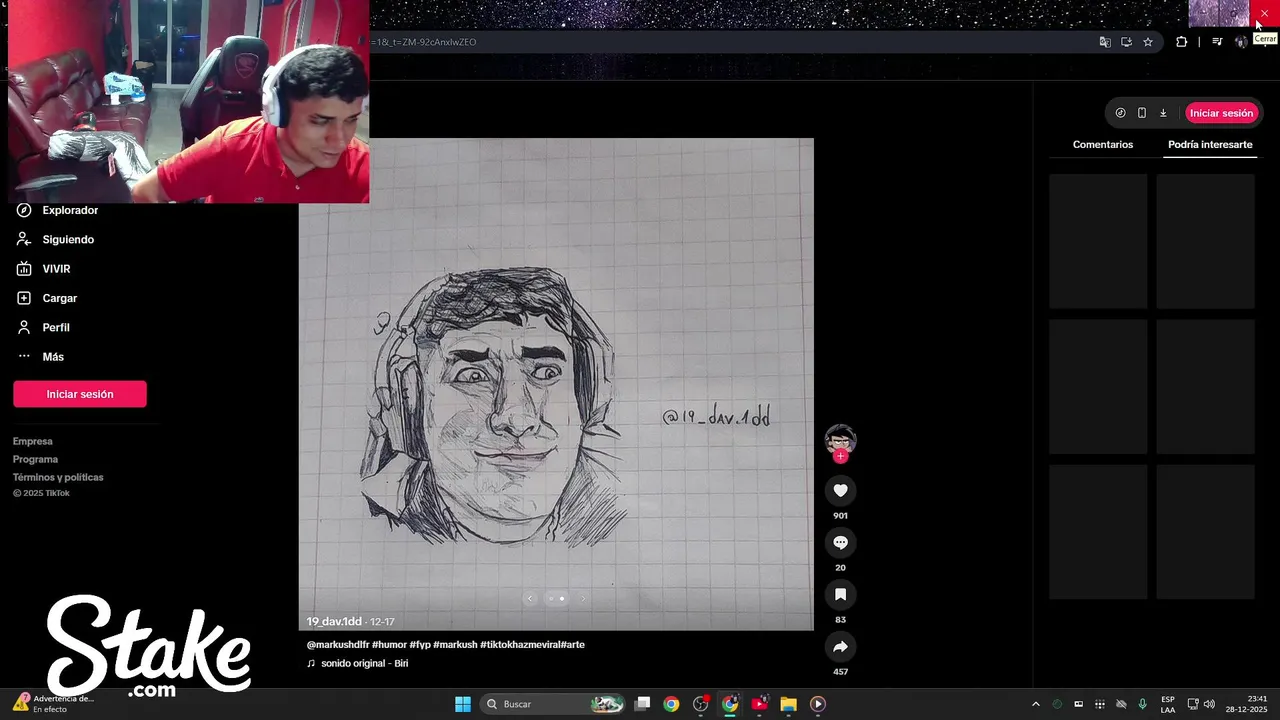
Task: Open File Explorer from the taskbar
Action: click(x=788, y=704)
